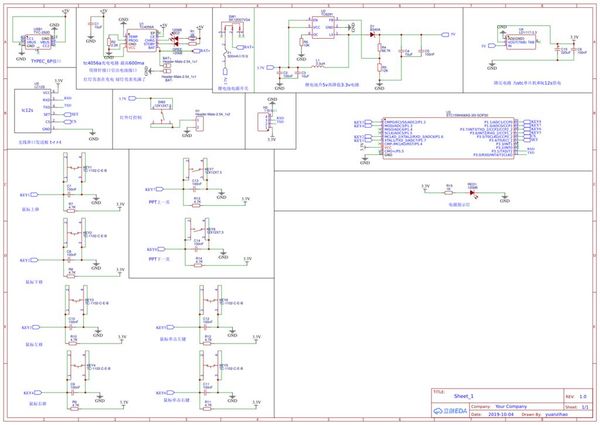Click the GND symbol below the microcontroller

[365, 161]
